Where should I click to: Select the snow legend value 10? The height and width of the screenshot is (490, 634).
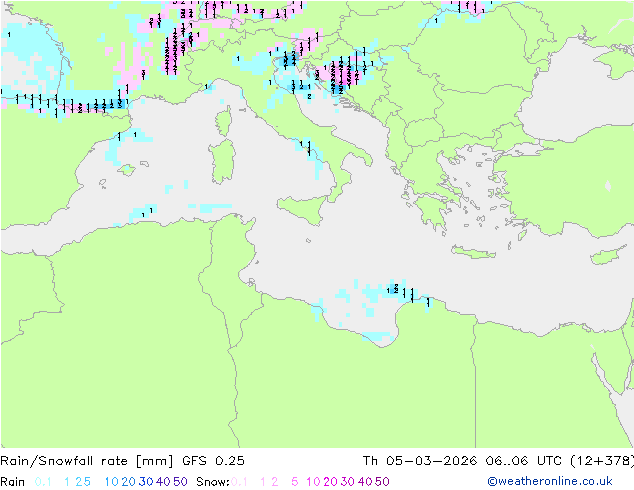coord(313,482)
